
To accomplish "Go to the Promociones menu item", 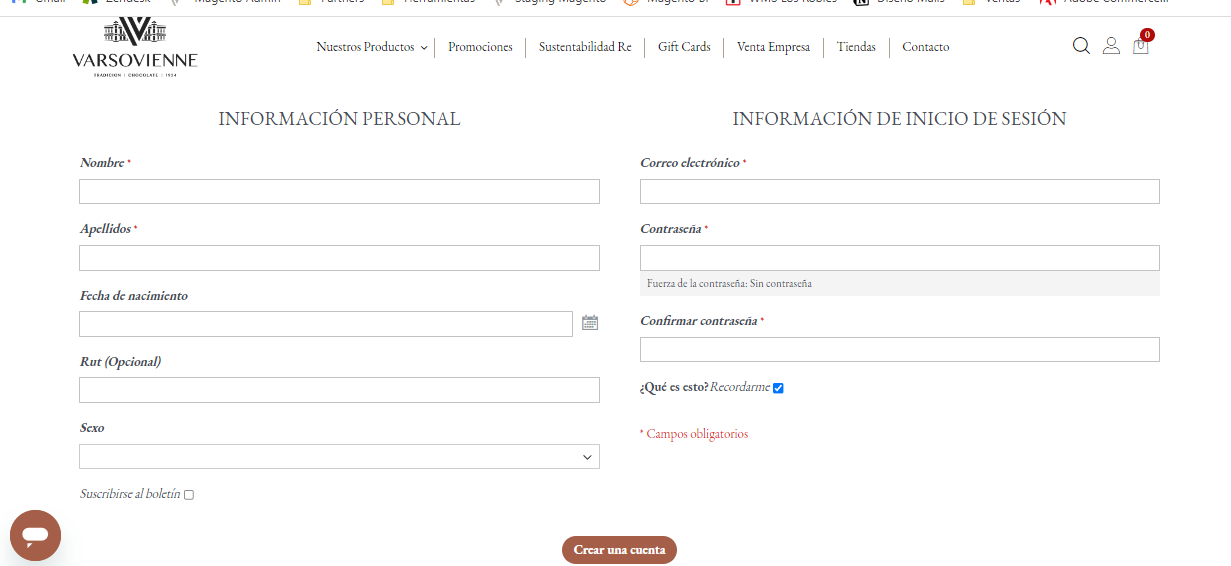I will coord(480,47).
